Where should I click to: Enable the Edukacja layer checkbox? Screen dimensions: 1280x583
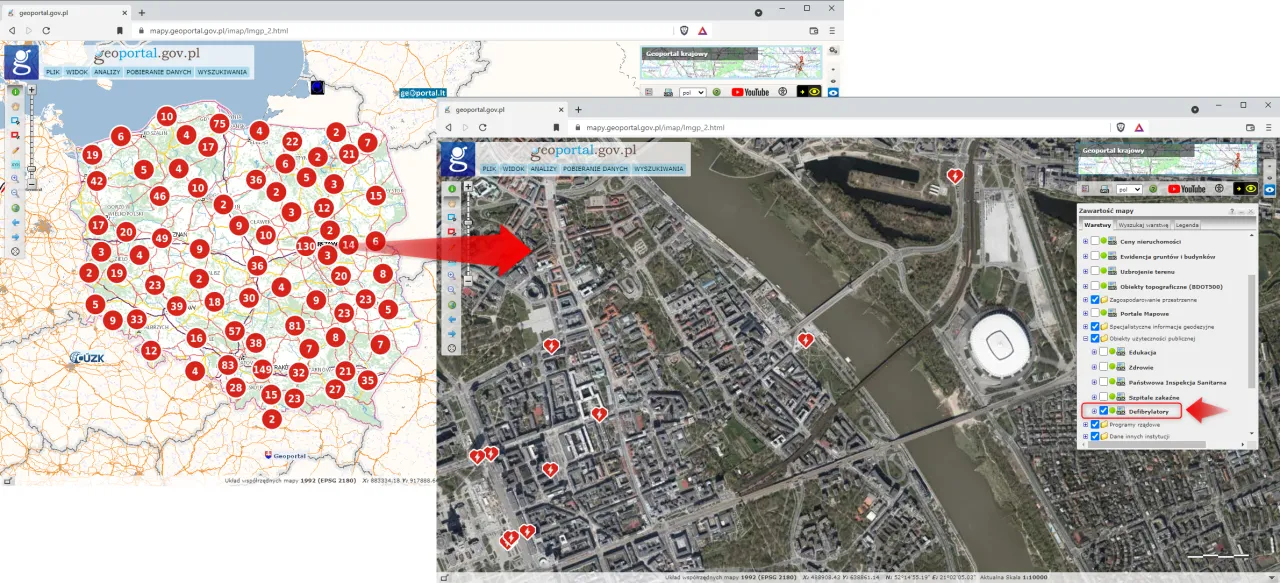tap(1103, 352)
